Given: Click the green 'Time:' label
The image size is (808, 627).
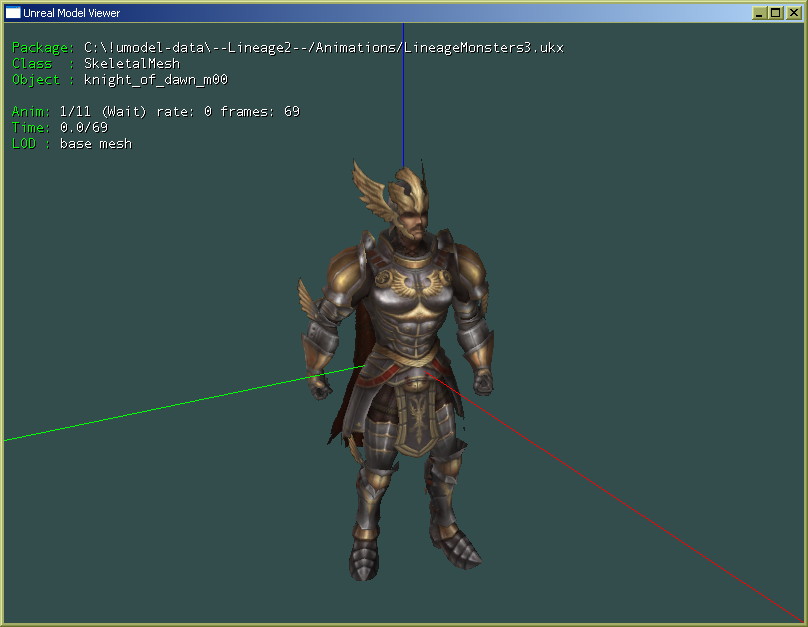Looking at the screenshot, I should (31, 127).
